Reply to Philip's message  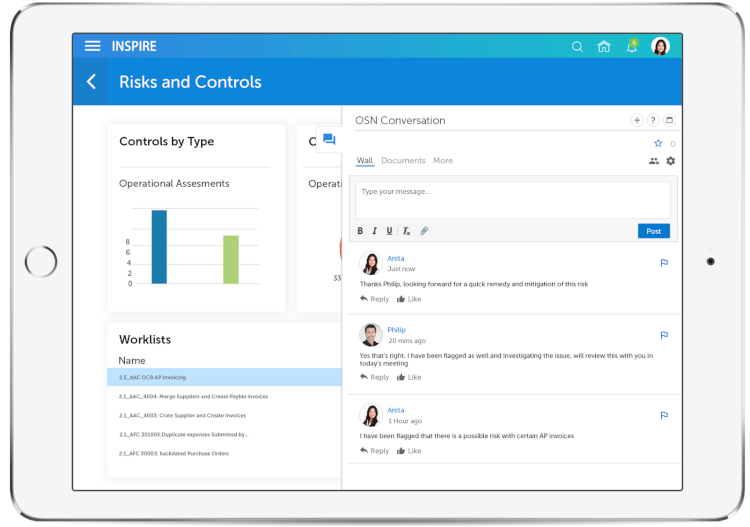(x=375, y=377)
